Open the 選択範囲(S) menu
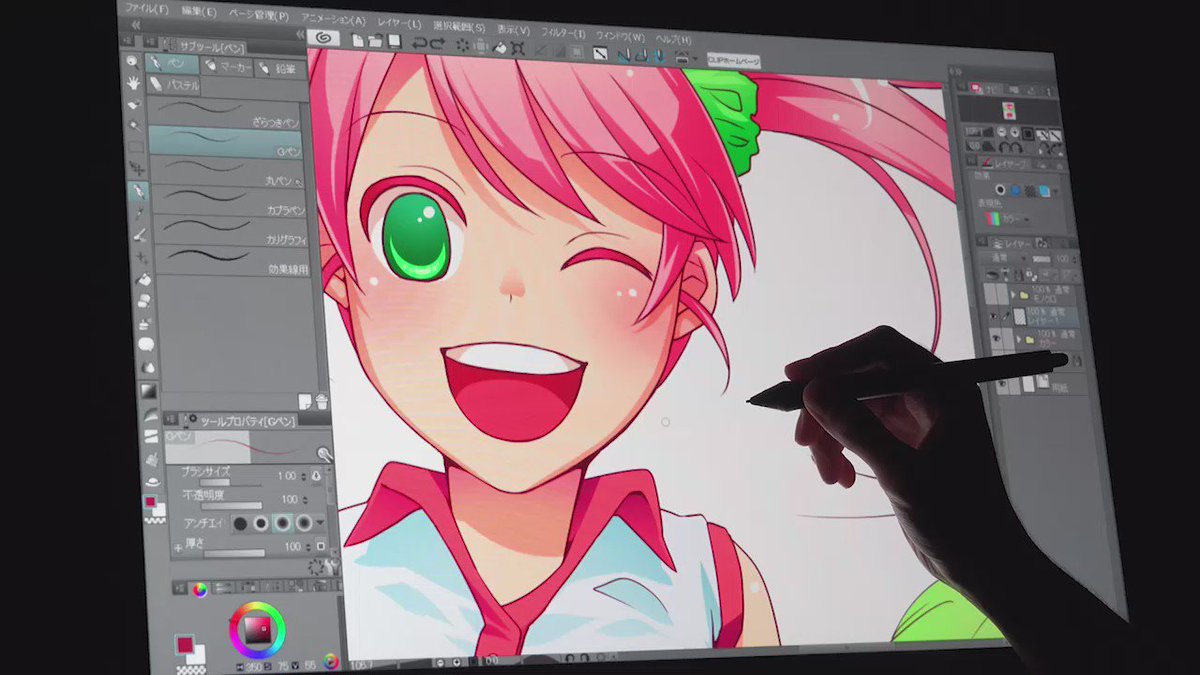 (x=458, y=25)
